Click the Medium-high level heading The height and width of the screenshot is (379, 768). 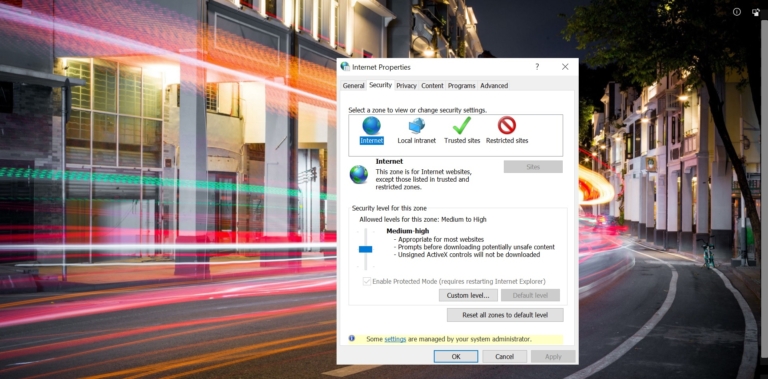pos(408,231)
